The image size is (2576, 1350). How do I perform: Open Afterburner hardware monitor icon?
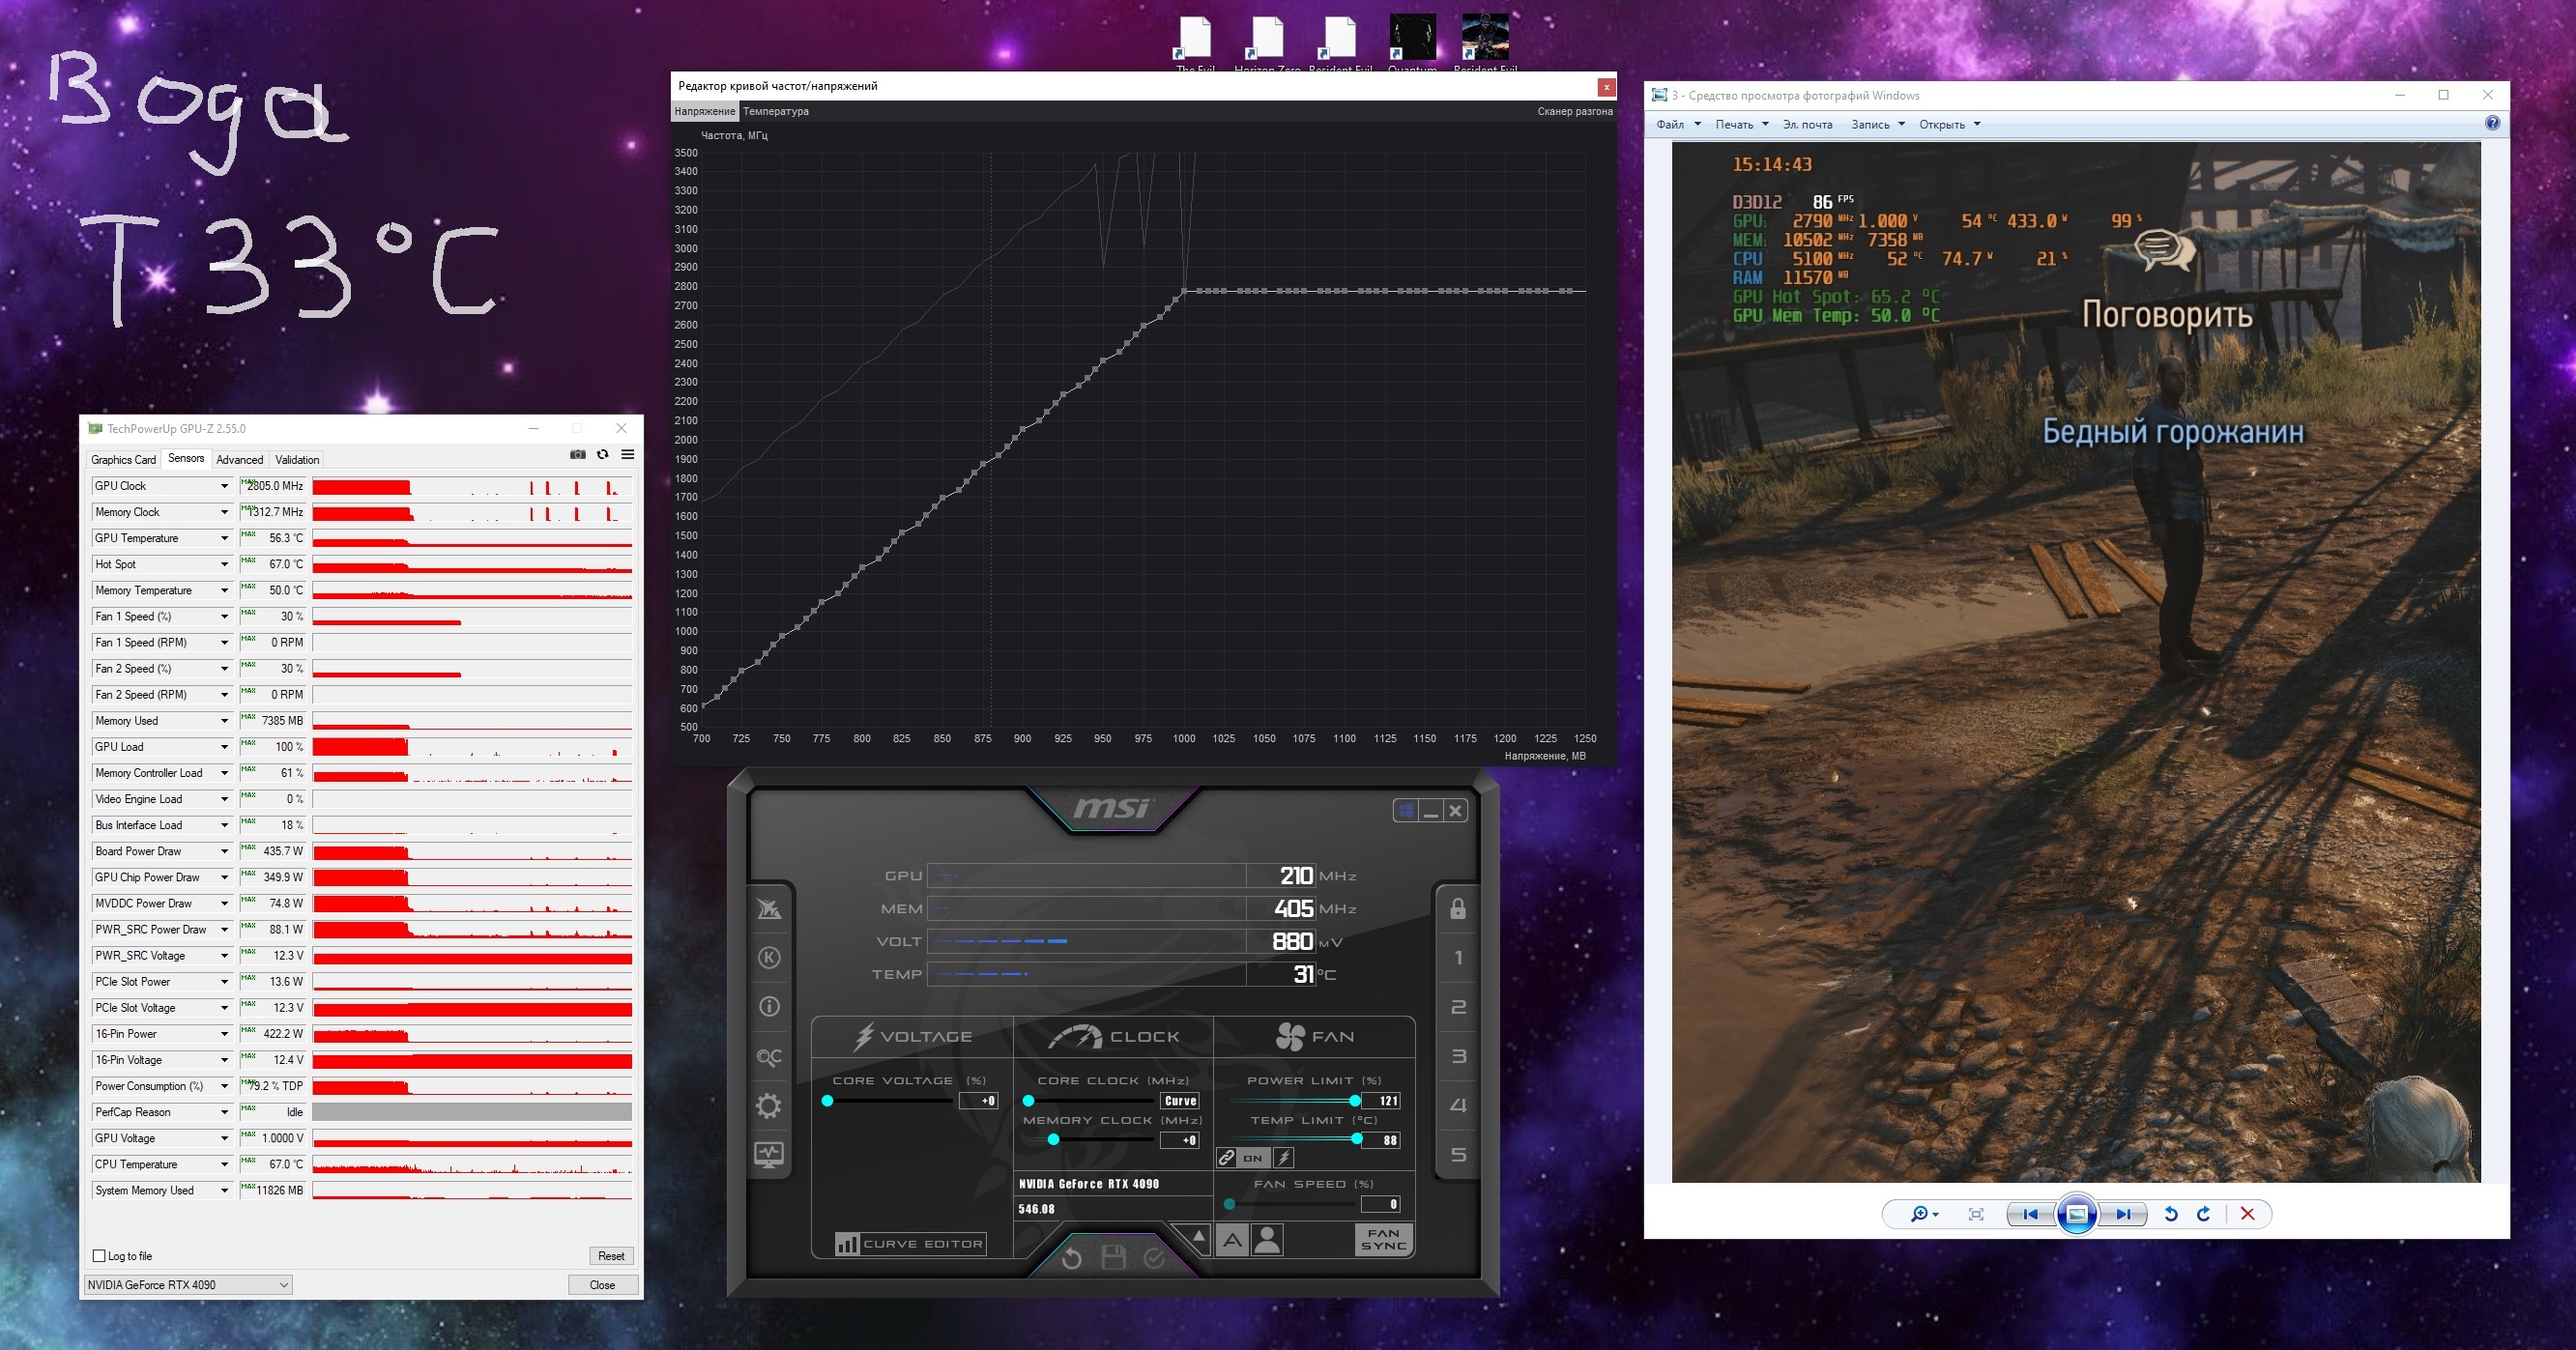tap(768, 1155)
